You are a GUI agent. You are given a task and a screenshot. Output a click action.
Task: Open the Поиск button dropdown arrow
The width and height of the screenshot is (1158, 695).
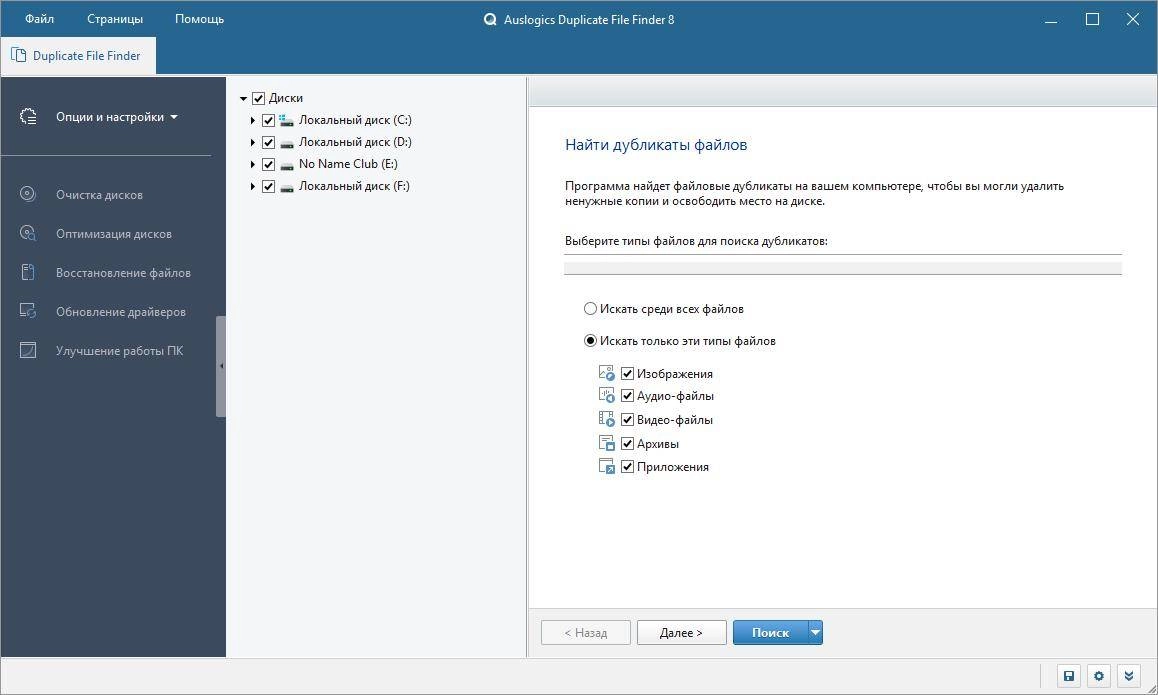[x=815, y=633]
